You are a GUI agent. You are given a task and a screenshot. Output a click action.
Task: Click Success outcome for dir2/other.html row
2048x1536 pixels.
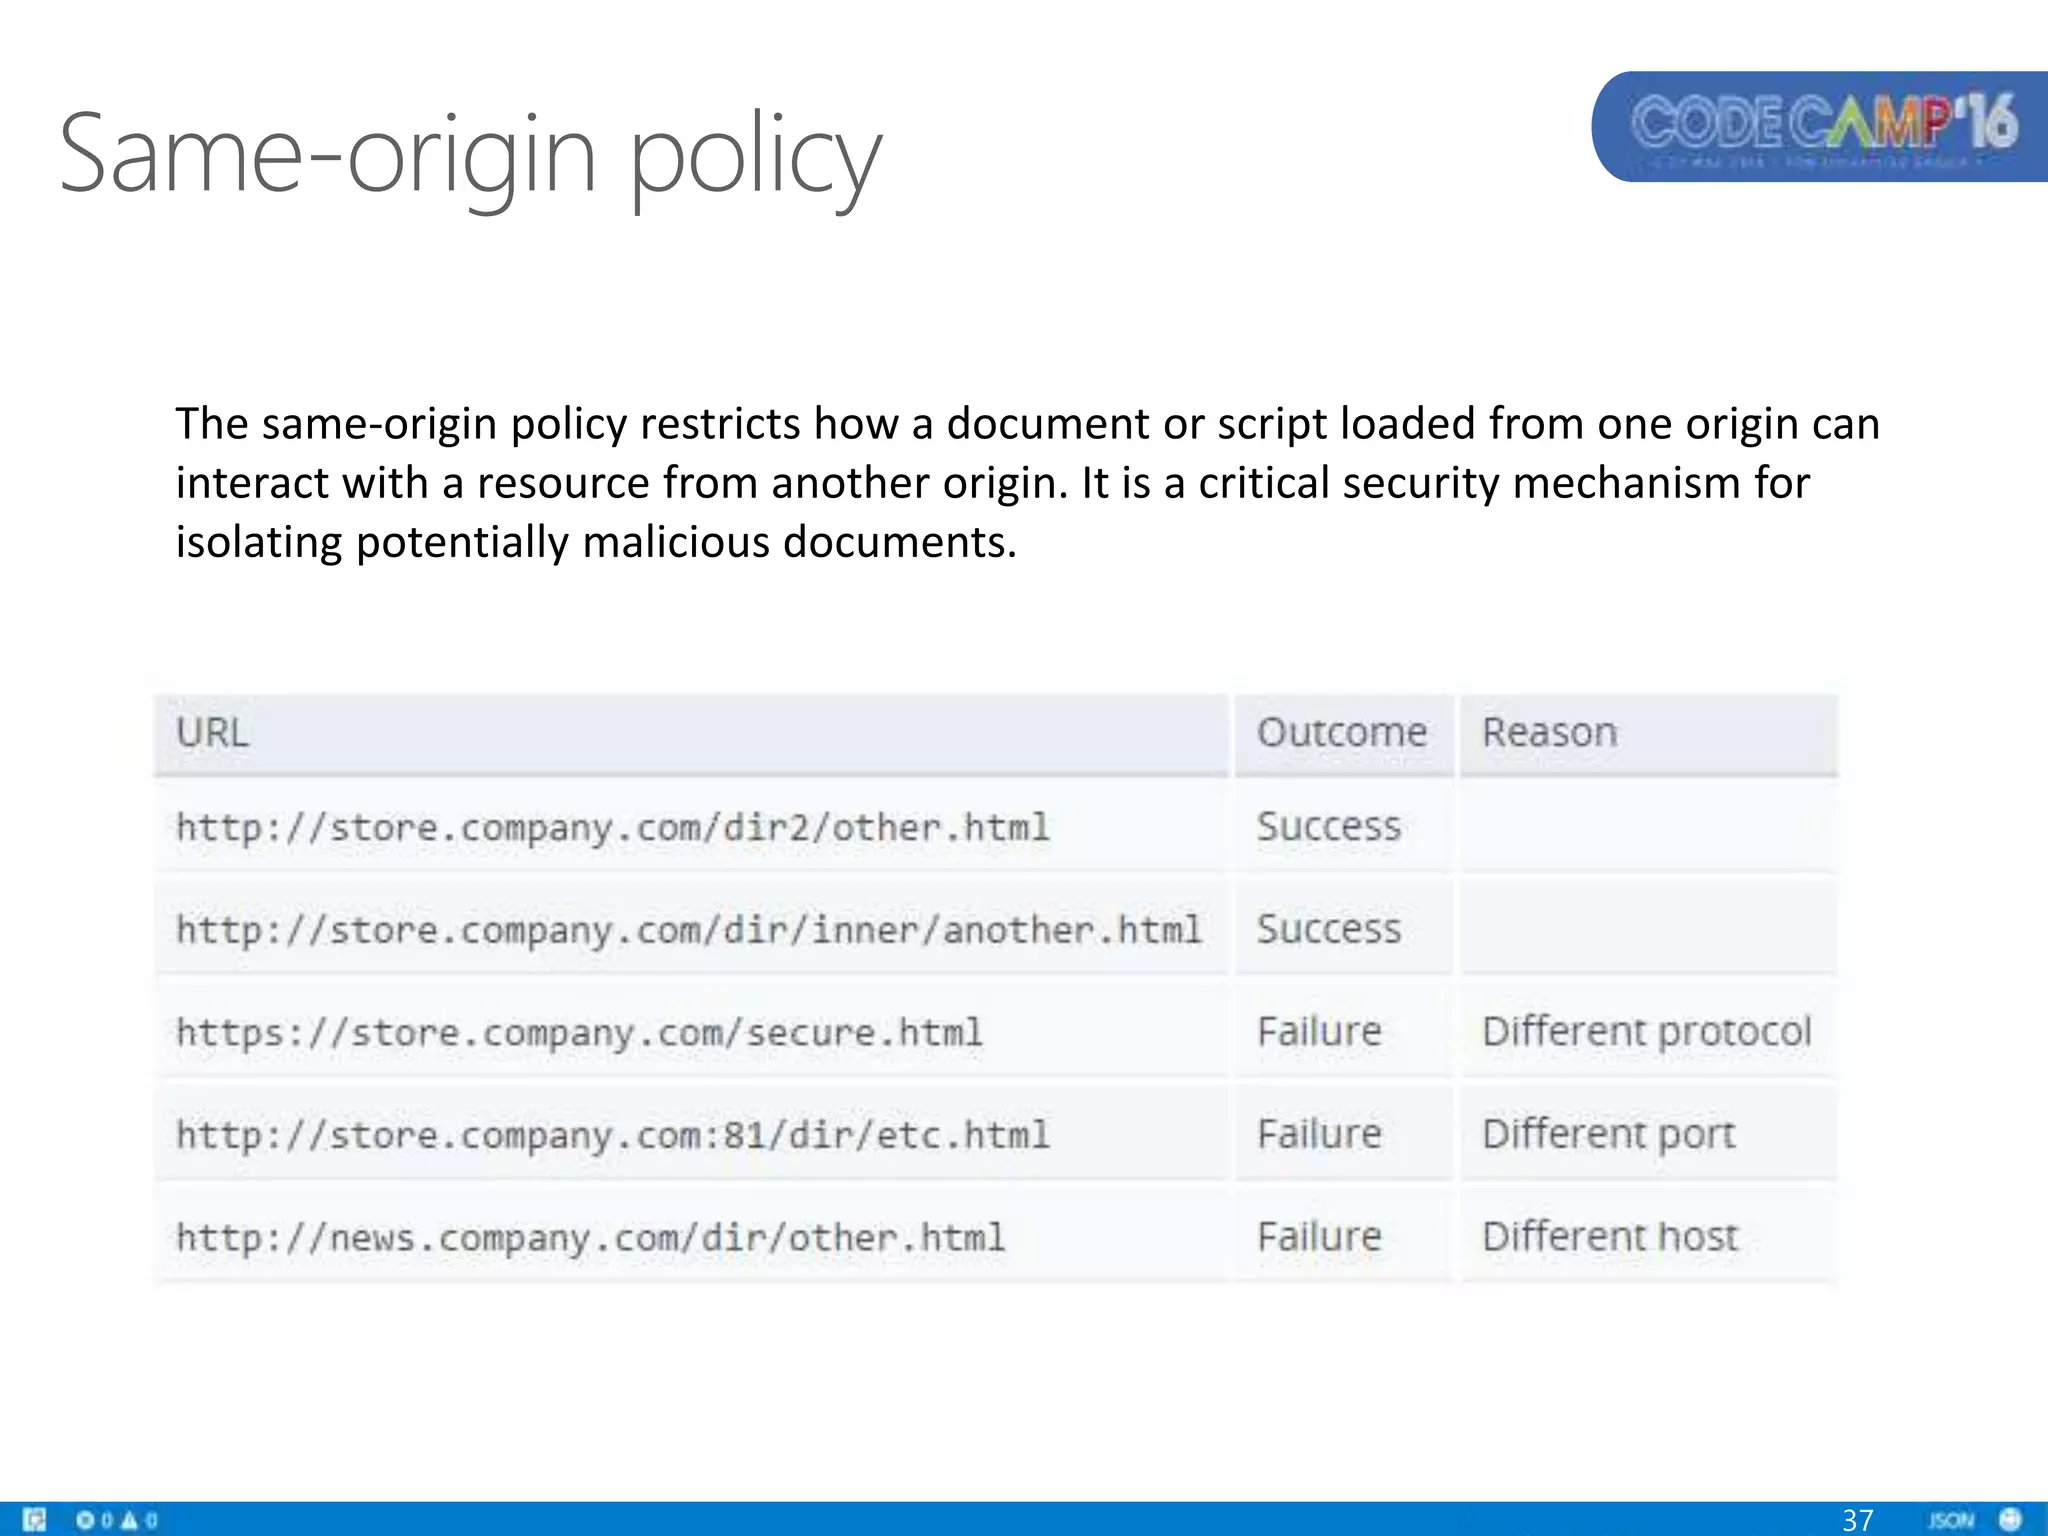1343,827
